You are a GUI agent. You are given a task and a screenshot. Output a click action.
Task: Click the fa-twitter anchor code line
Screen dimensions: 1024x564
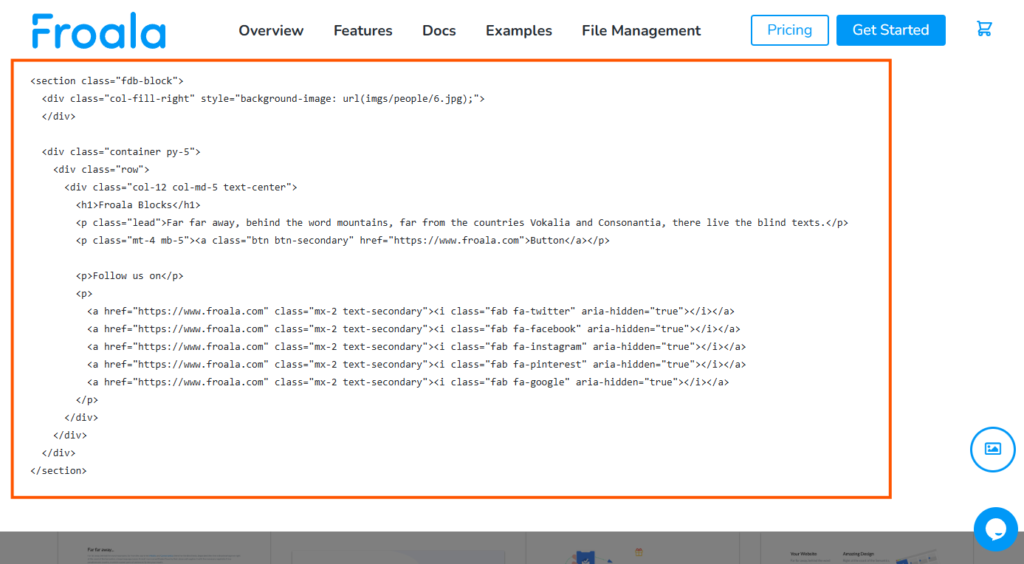(x=411, y=311)
